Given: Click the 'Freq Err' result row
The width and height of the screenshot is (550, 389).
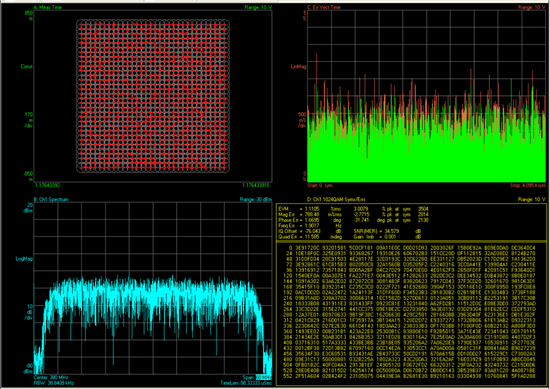Looking at the screenshot, I should [310, 226].
